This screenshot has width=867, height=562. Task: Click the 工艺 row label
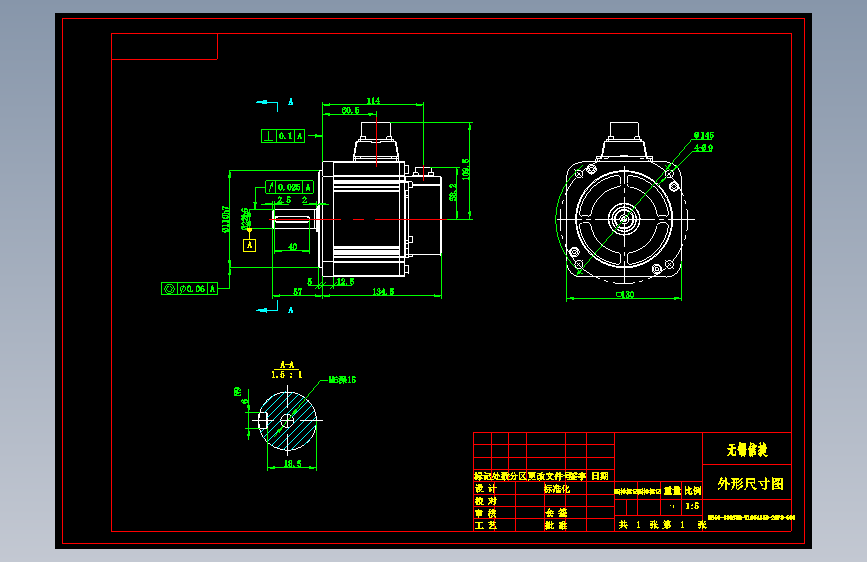coord(486,525)
